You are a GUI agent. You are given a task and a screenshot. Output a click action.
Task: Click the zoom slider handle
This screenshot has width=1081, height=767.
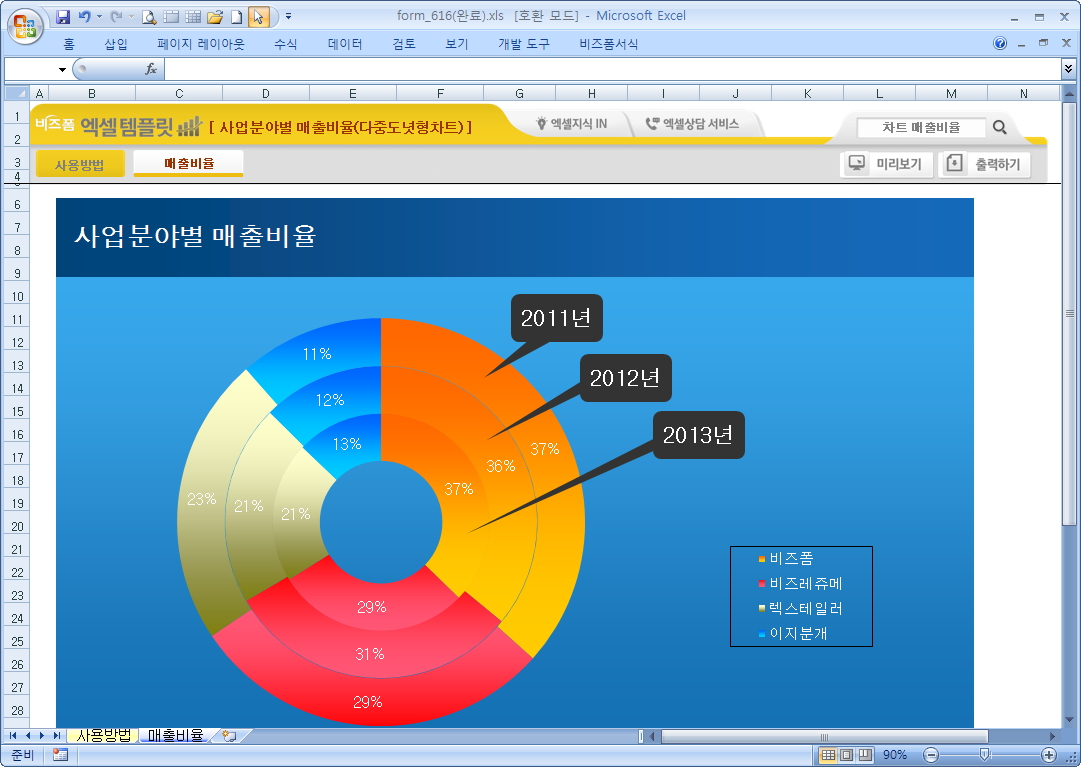pos(985,755)
